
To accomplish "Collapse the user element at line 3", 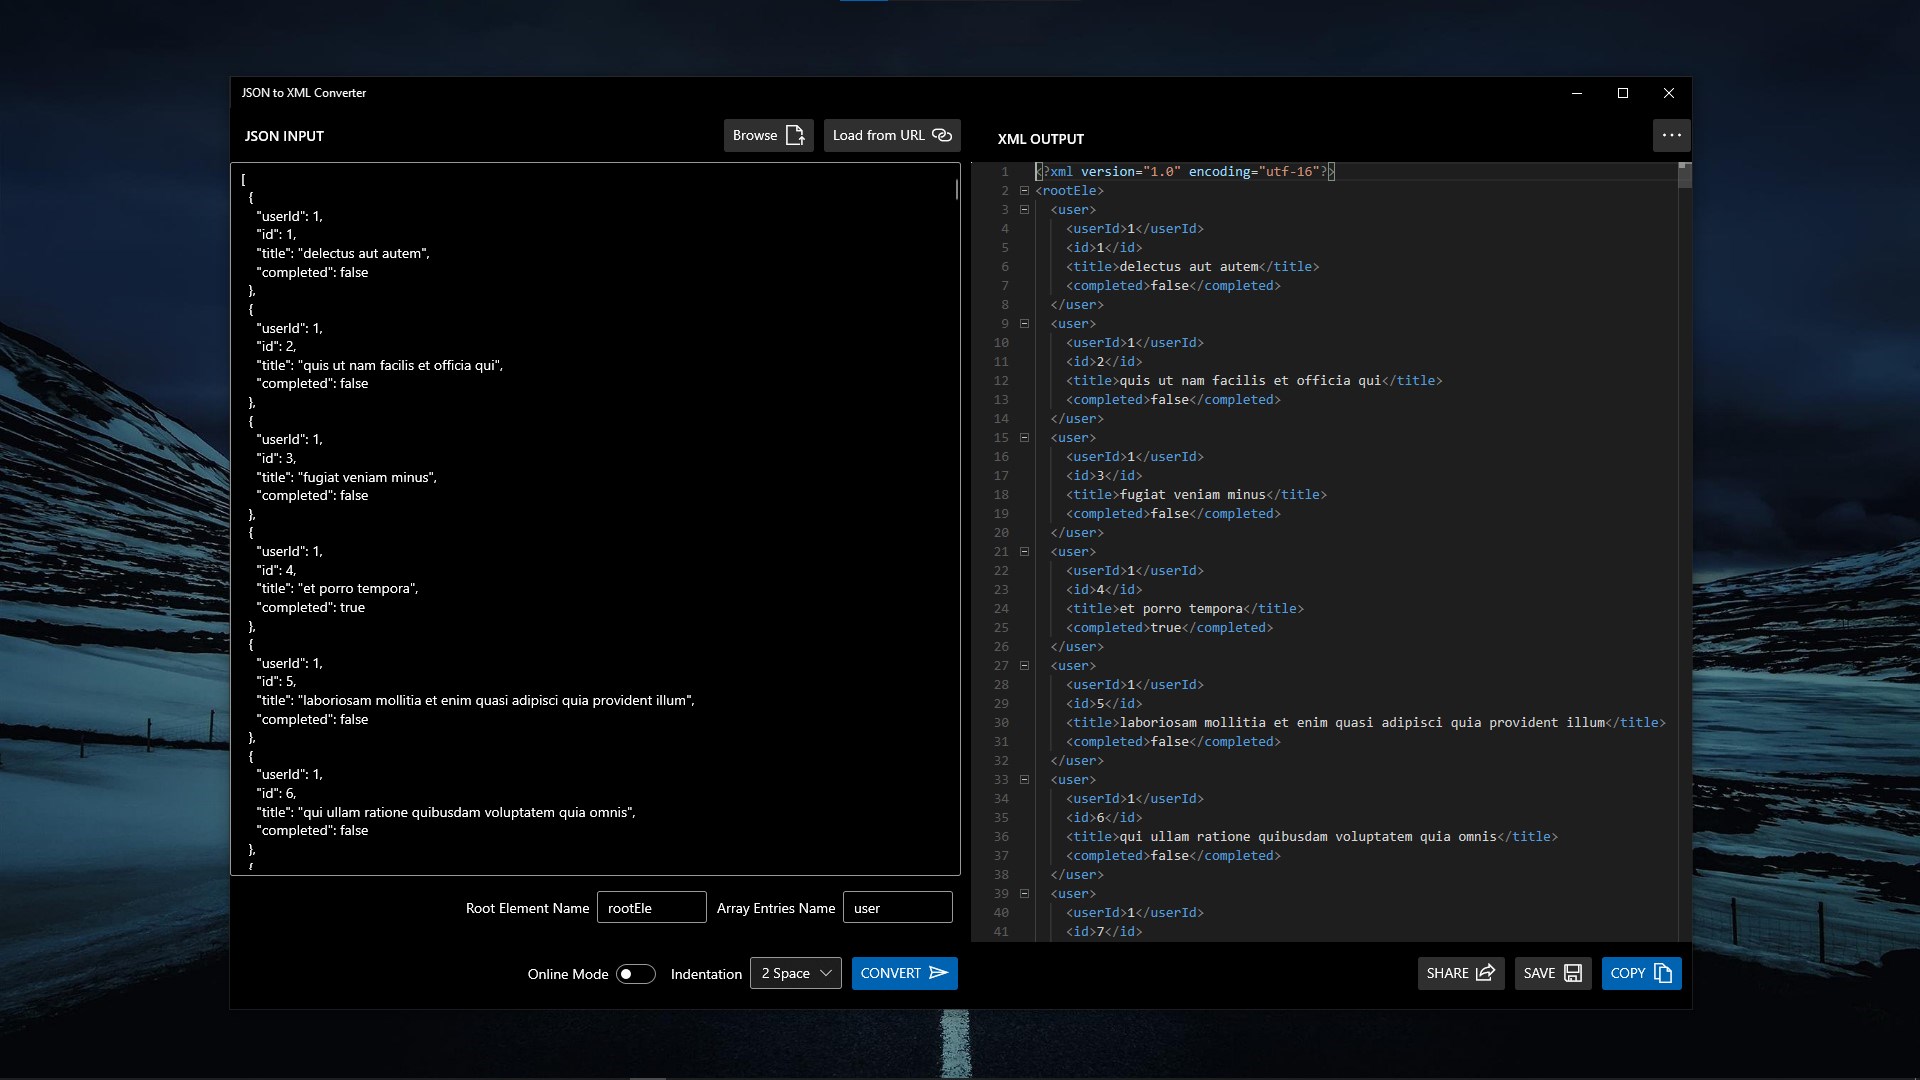I will point(1024,210).
